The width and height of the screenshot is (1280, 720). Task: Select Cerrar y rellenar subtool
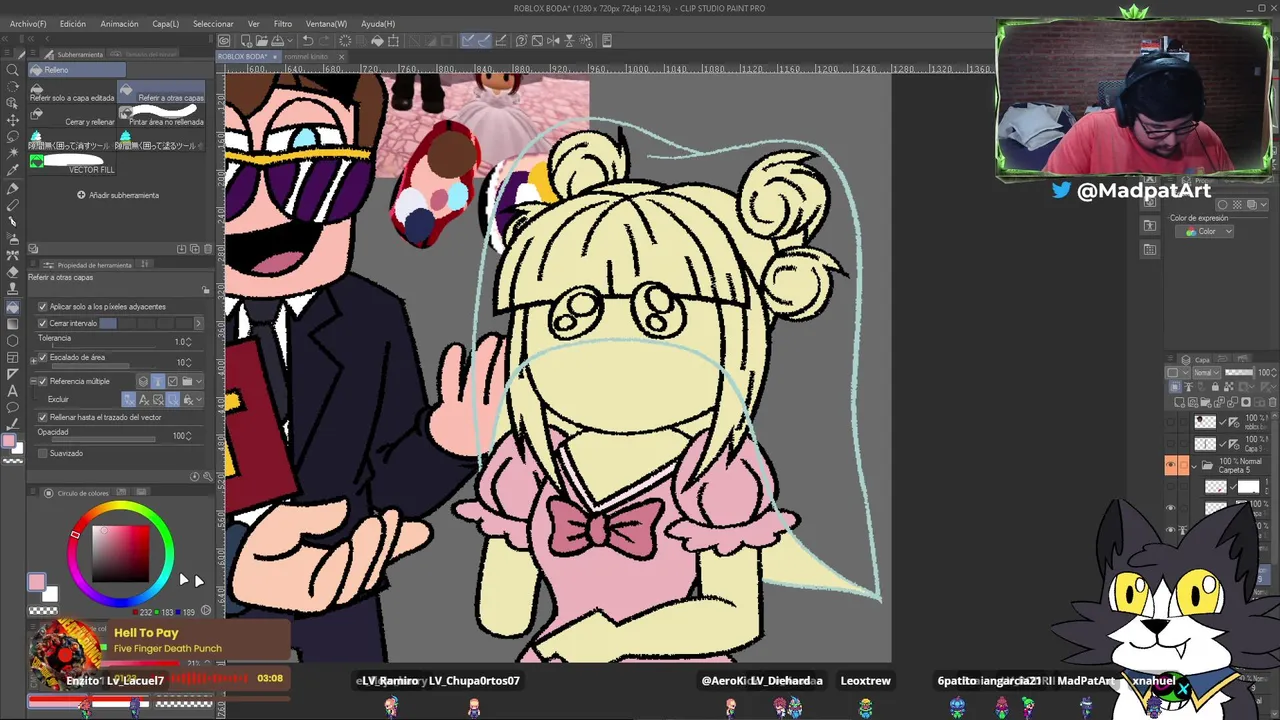(72, 117)
